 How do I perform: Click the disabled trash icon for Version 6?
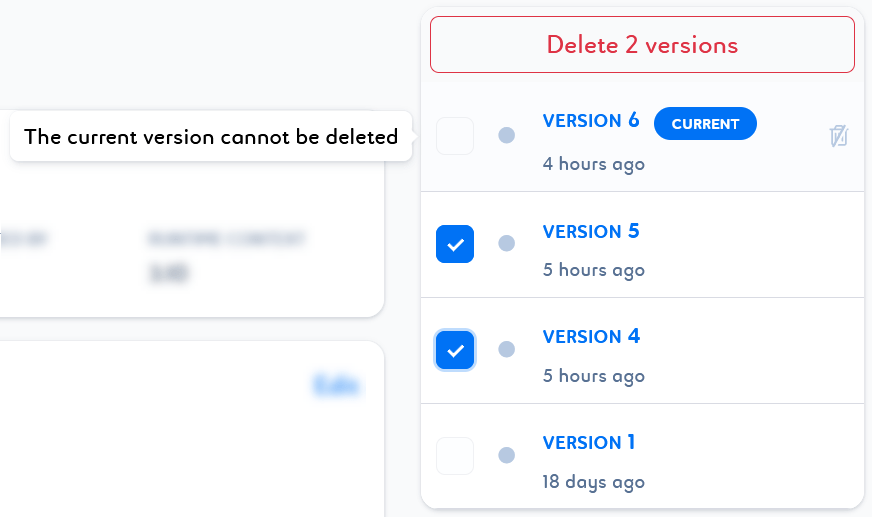tap(839, 136)
